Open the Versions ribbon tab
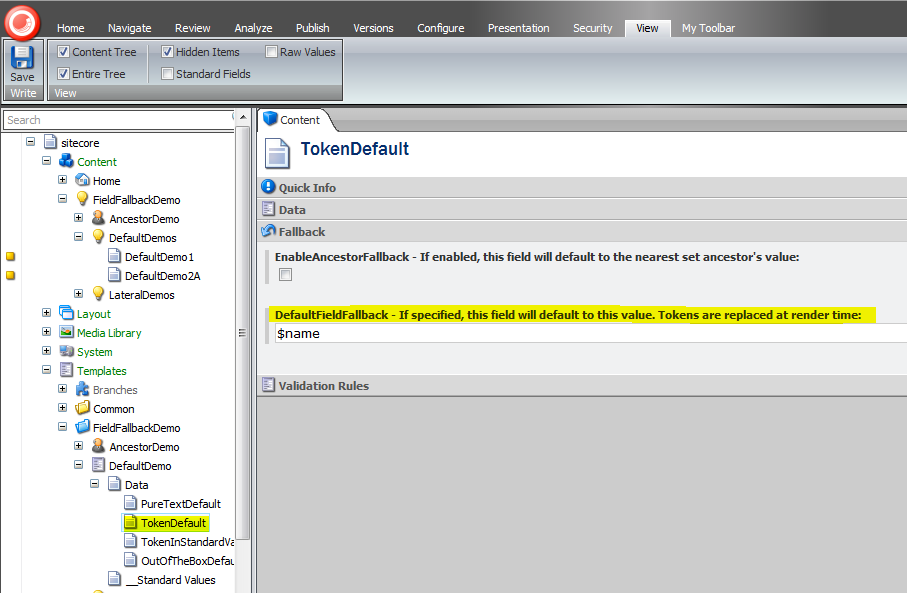907x593 pixels. (373, 28)
